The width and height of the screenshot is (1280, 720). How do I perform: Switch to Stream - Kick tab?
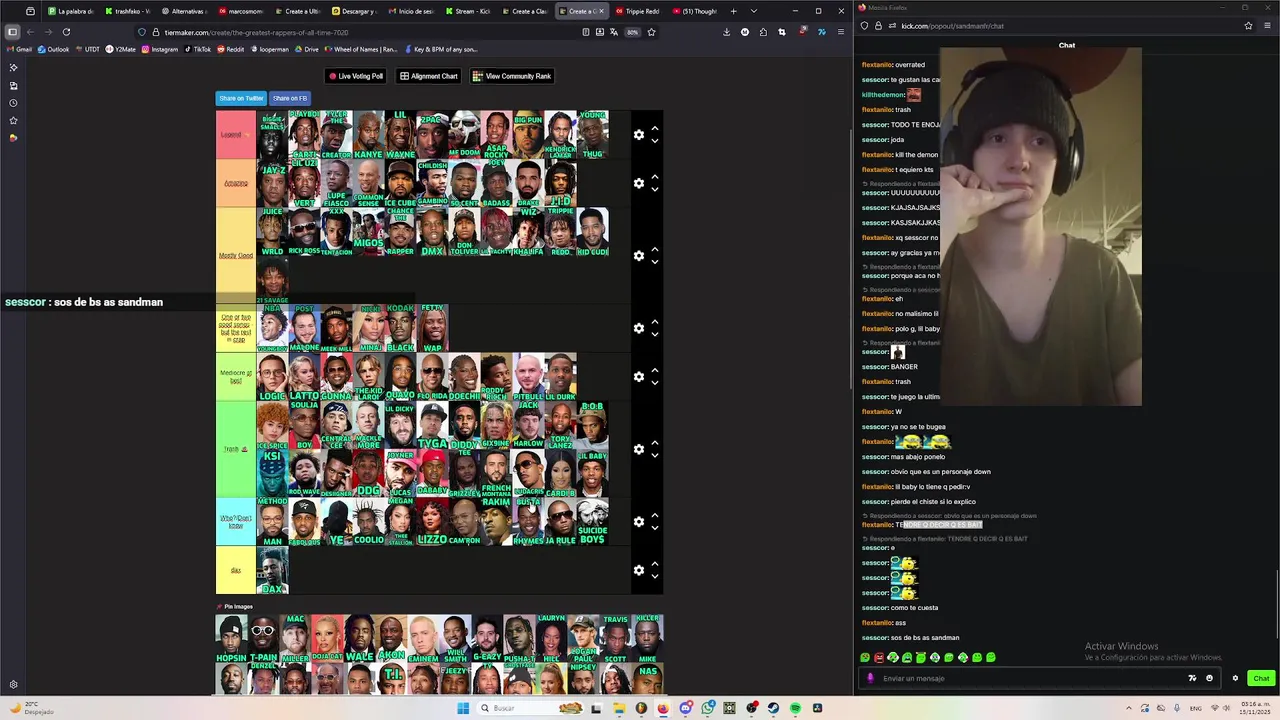point(467,11)
